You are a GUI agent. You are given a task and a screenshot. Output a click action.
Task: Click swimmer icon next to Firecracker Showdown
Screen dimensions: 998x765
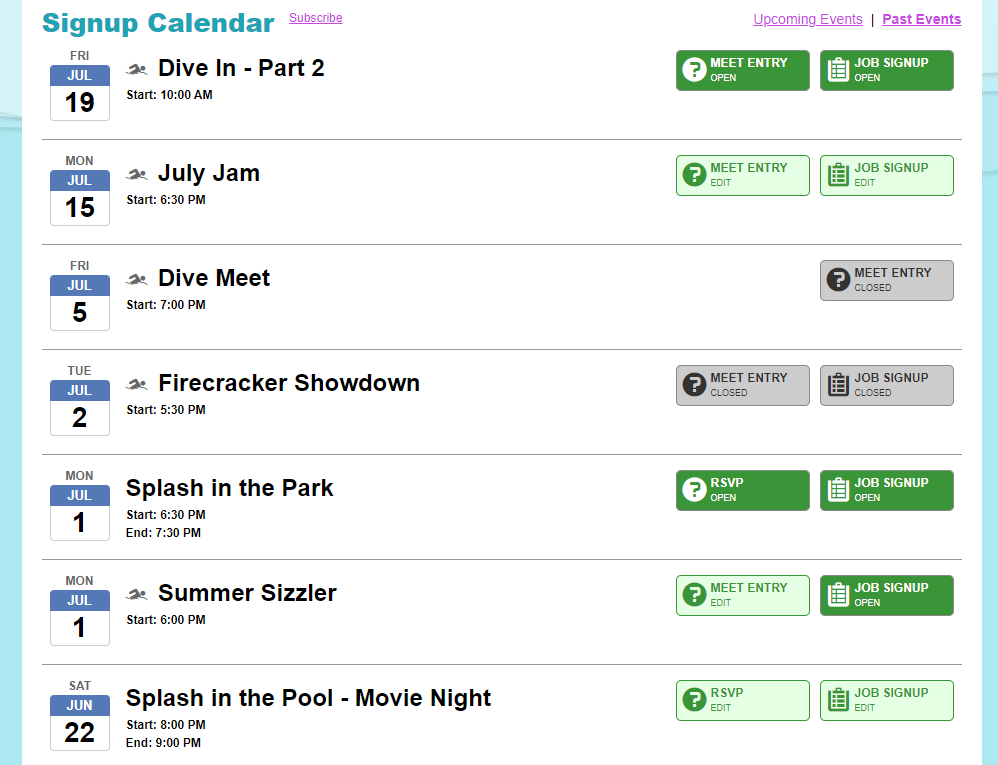137,384
